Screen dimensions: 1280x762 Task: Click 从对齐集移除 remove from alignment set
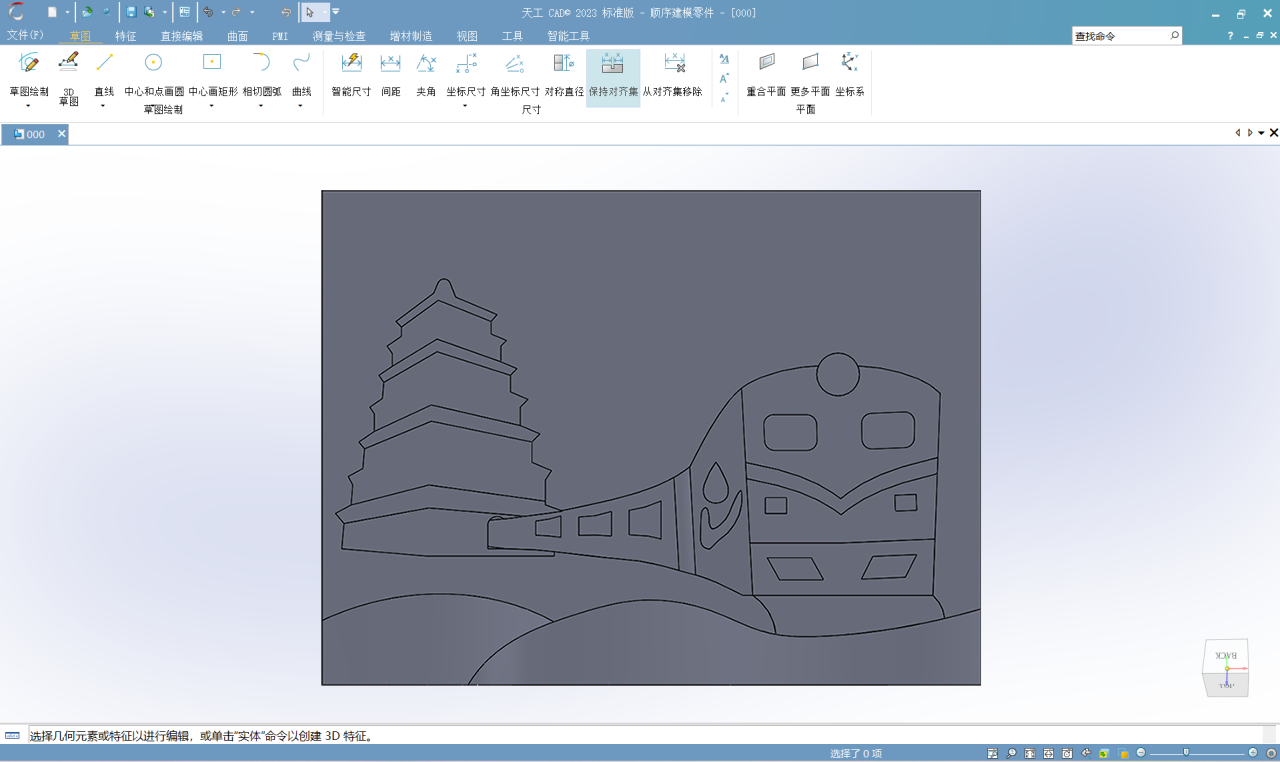(672, 74)
